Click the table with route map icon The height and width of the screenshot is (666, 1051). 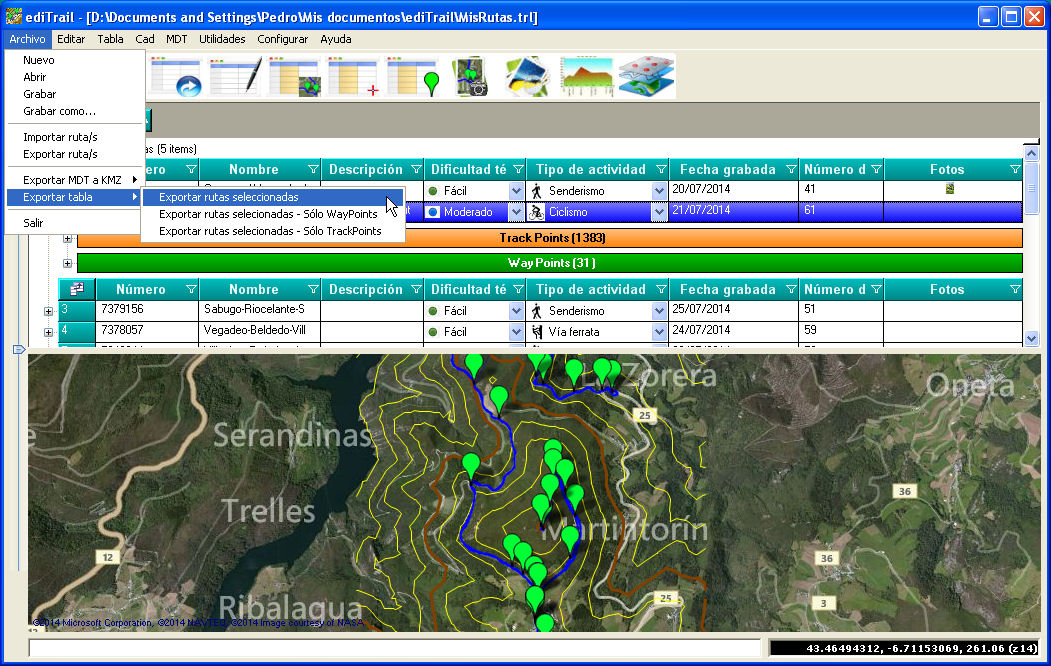point(294,76)
